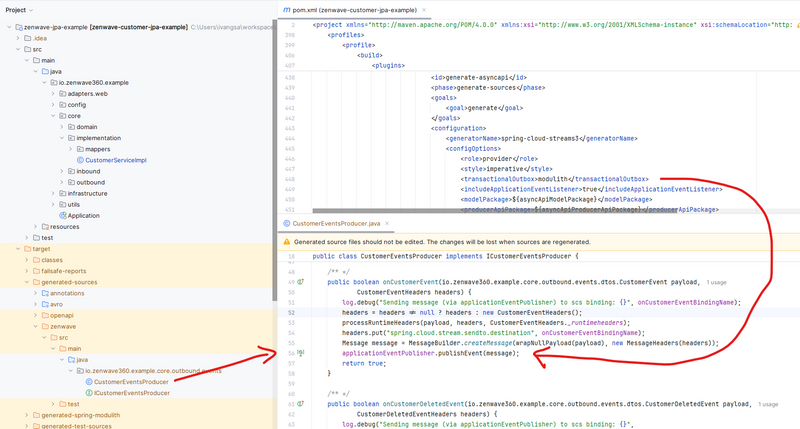Click the Application class icon

62,215
